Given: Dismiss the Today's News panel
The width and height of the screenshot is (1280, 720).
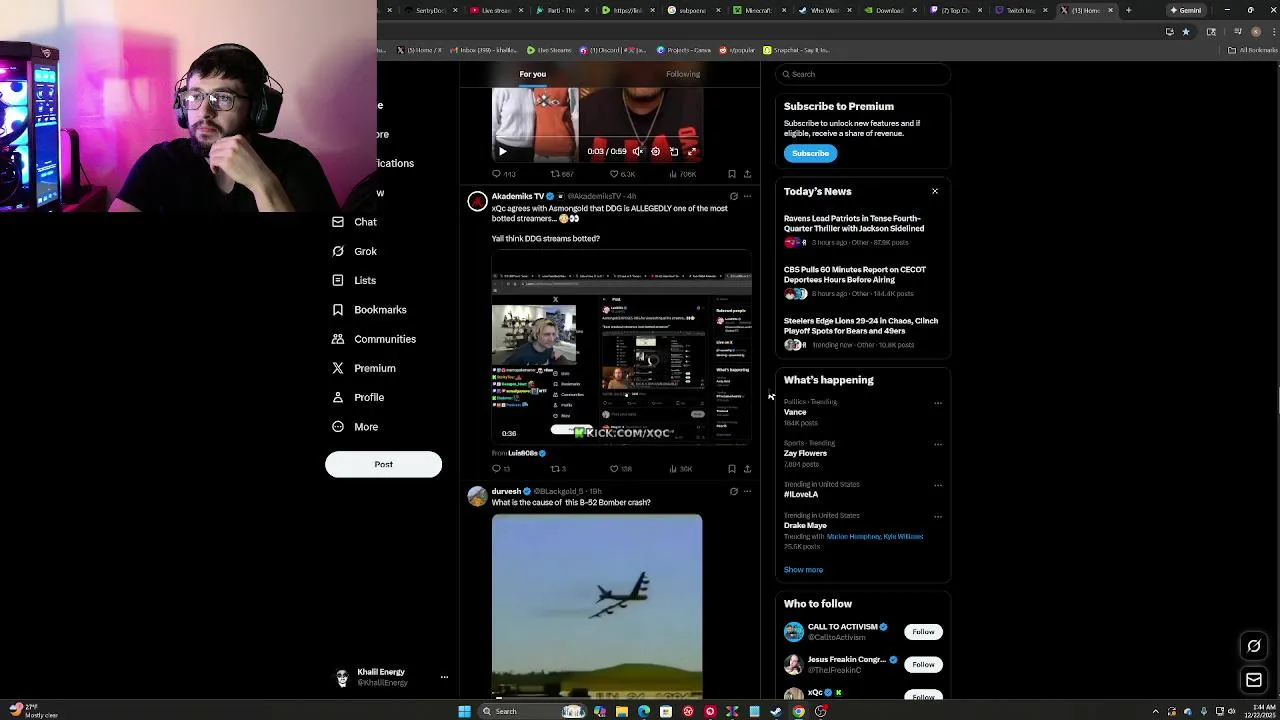Looking at the screenshot, I should [x=935, y=191].
